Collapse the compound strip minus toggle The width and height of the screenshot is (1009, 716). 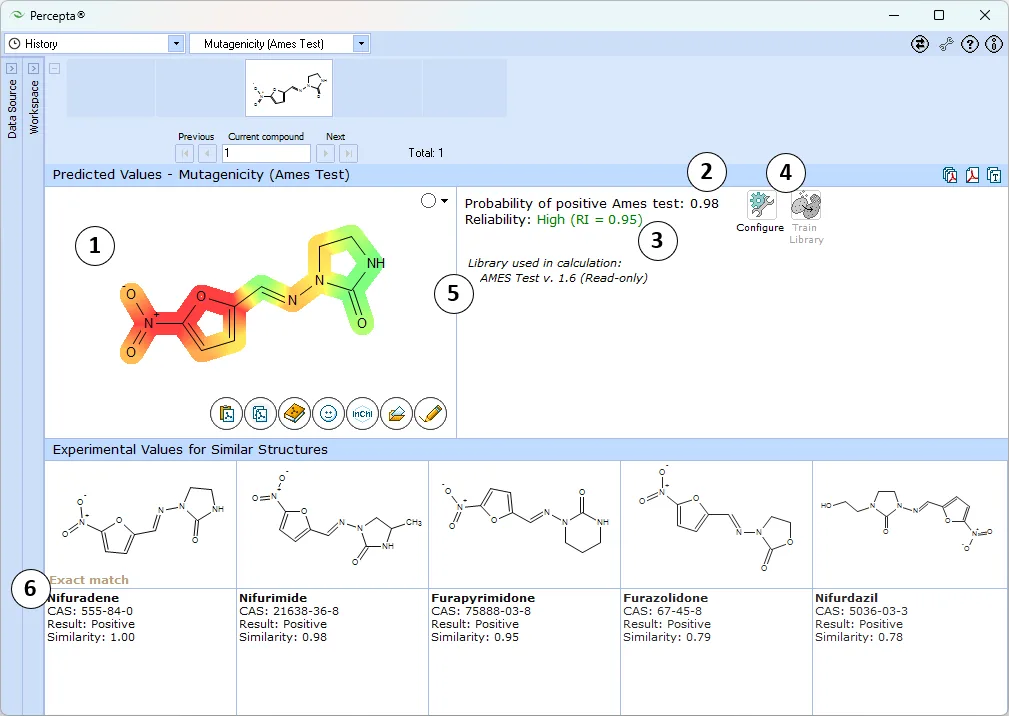coord(55,68)
